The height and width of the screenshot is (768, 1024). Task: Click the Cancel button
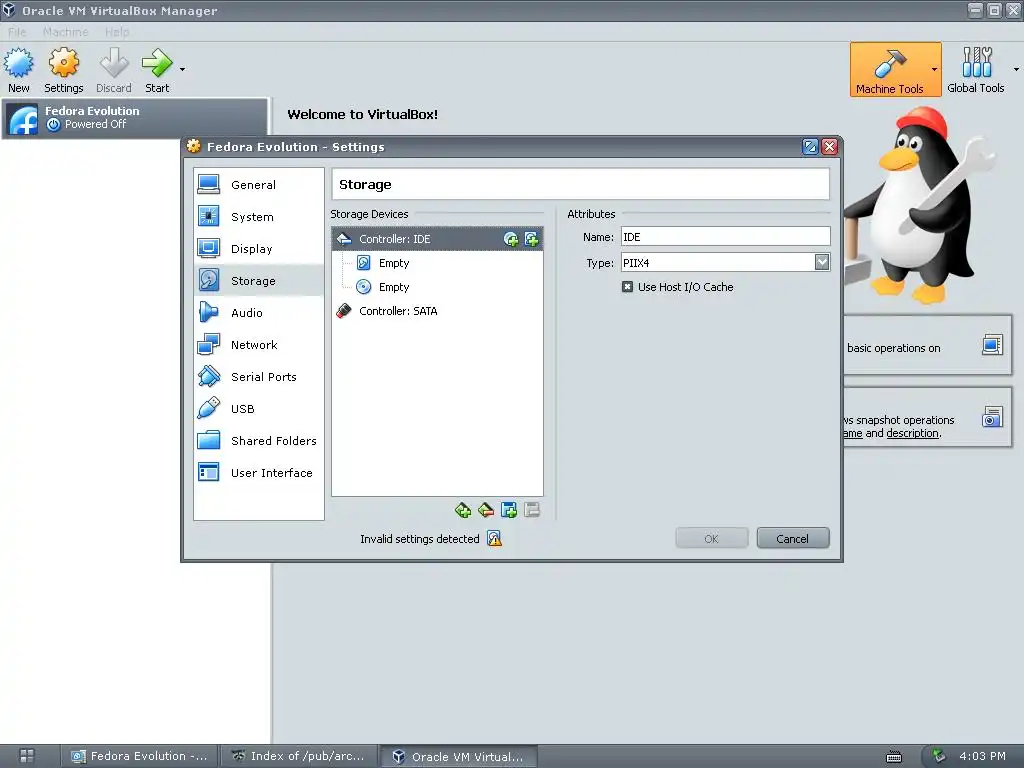(793, 539)
